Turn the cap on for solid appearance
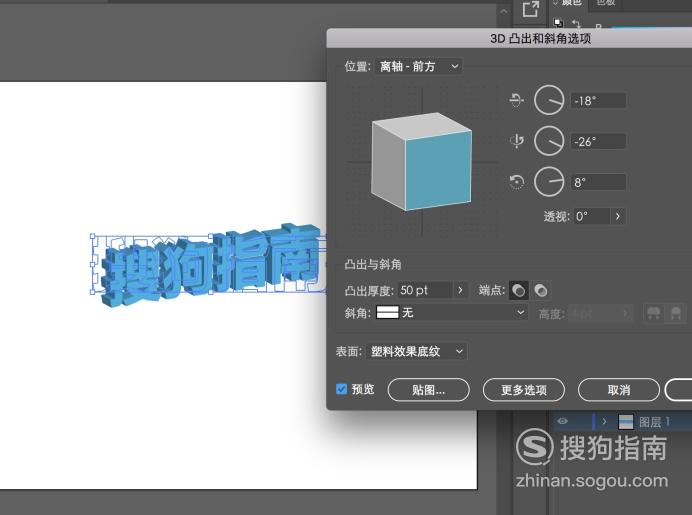Screen dimensions: 692x515 click(x=519, y=290)
